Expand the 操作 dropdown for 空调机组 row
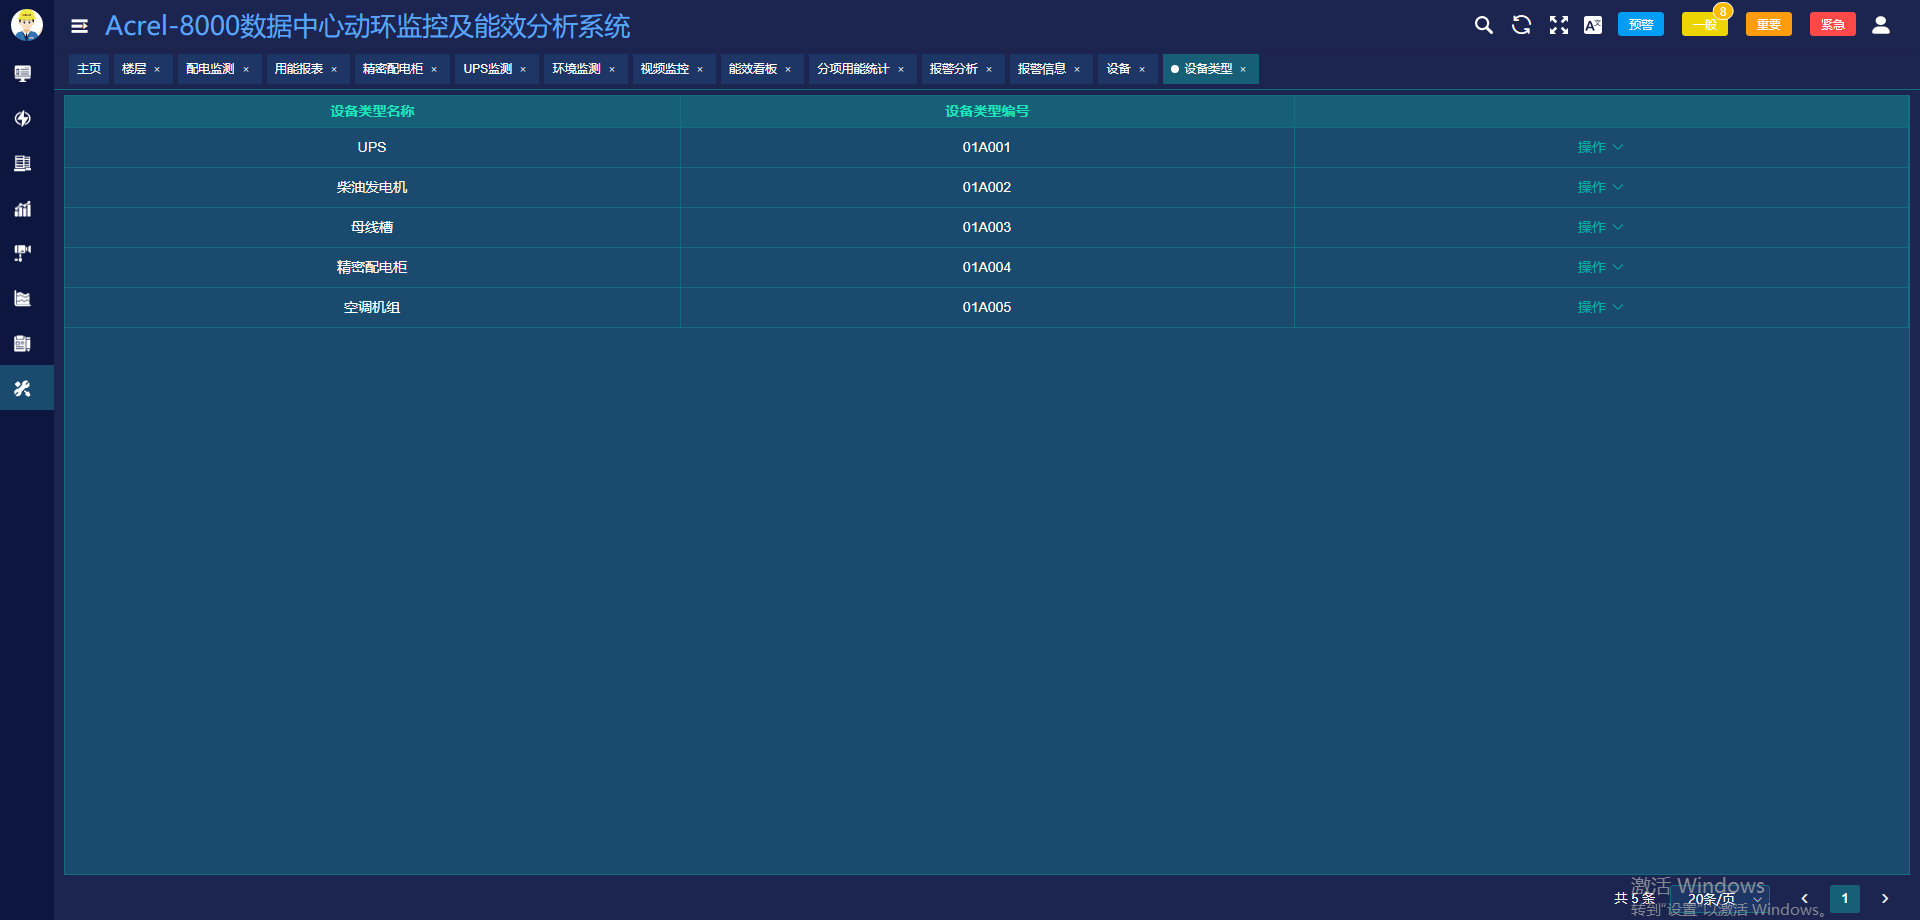1920x920 pixels. tap(1600, 307)
